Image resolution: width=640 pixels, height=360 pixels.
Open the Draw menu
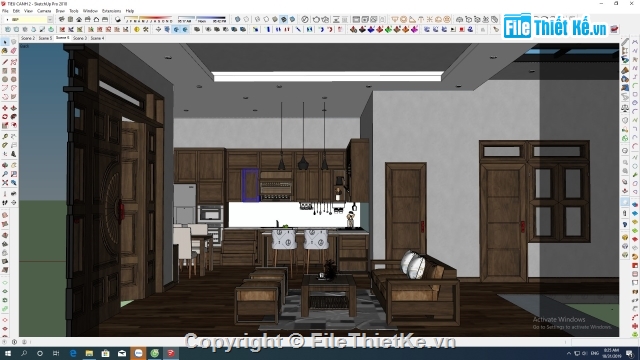[60, 11]
